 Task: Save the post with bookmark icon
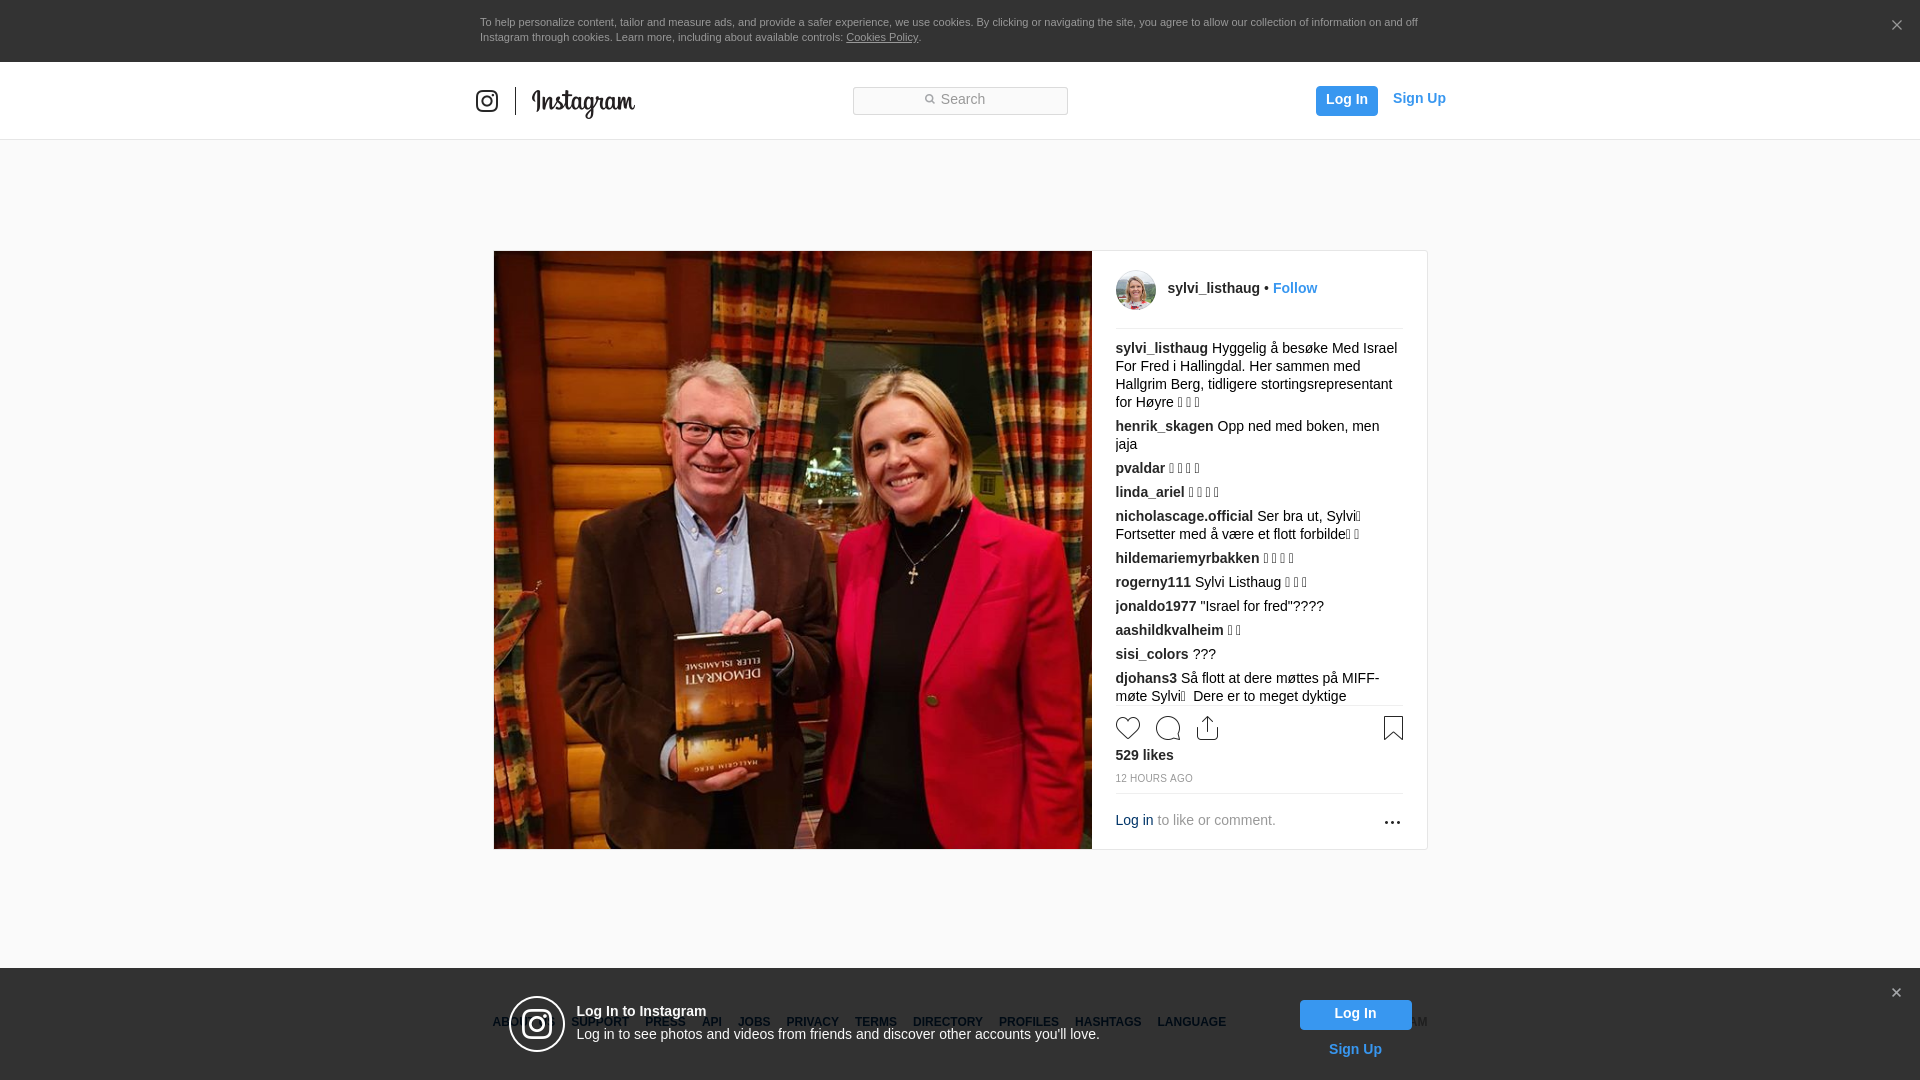(1393, 728)
